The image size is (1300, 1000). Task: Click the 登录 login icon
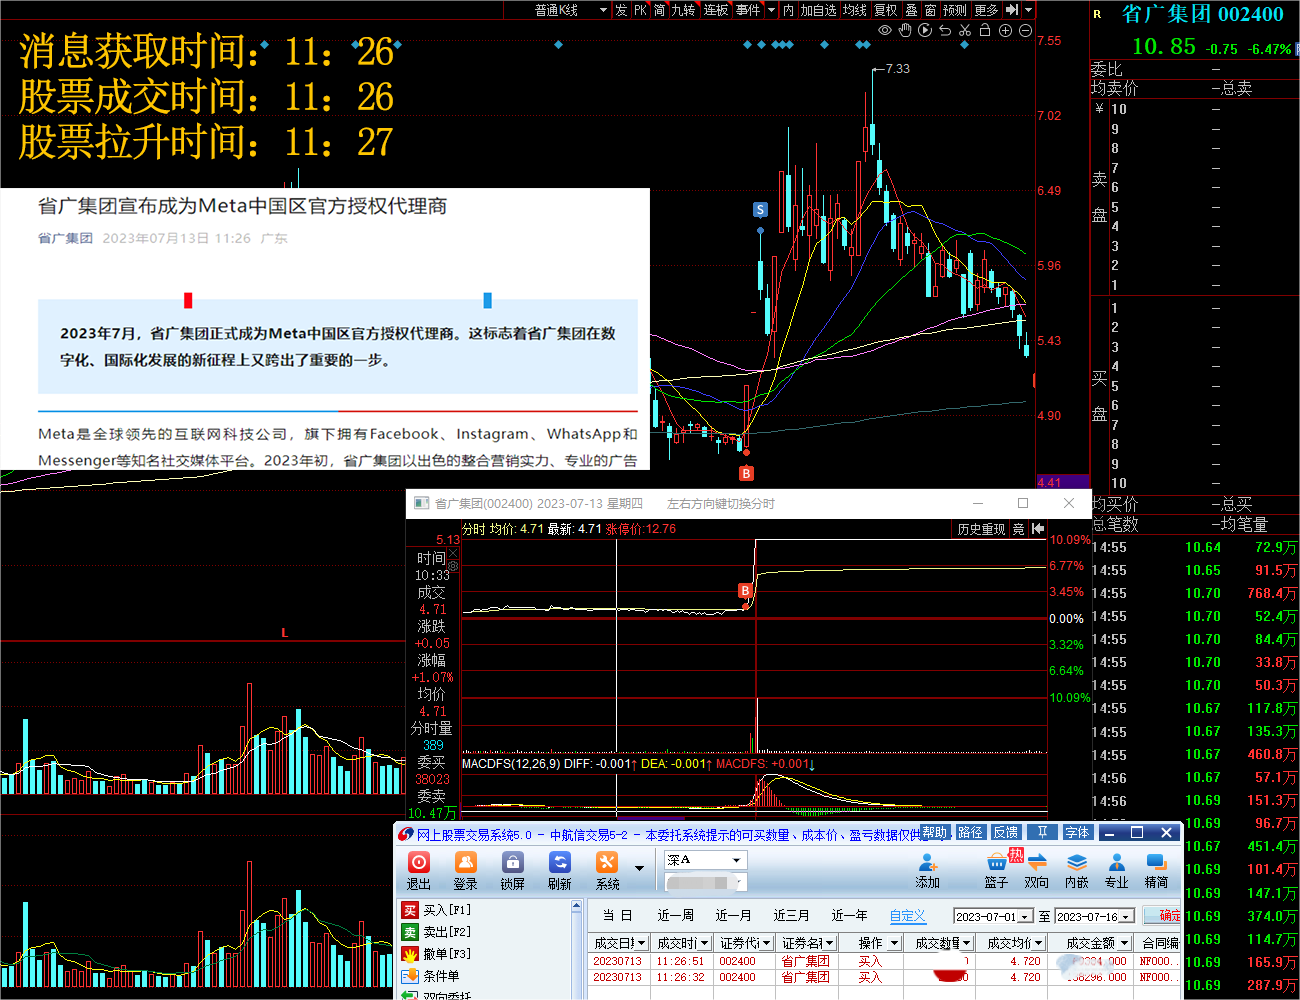(x=466, y=870)
